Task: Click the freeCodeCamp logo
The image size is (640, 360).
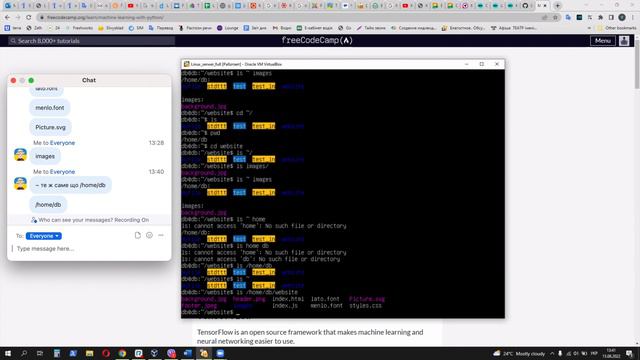Action: [317, 40]
